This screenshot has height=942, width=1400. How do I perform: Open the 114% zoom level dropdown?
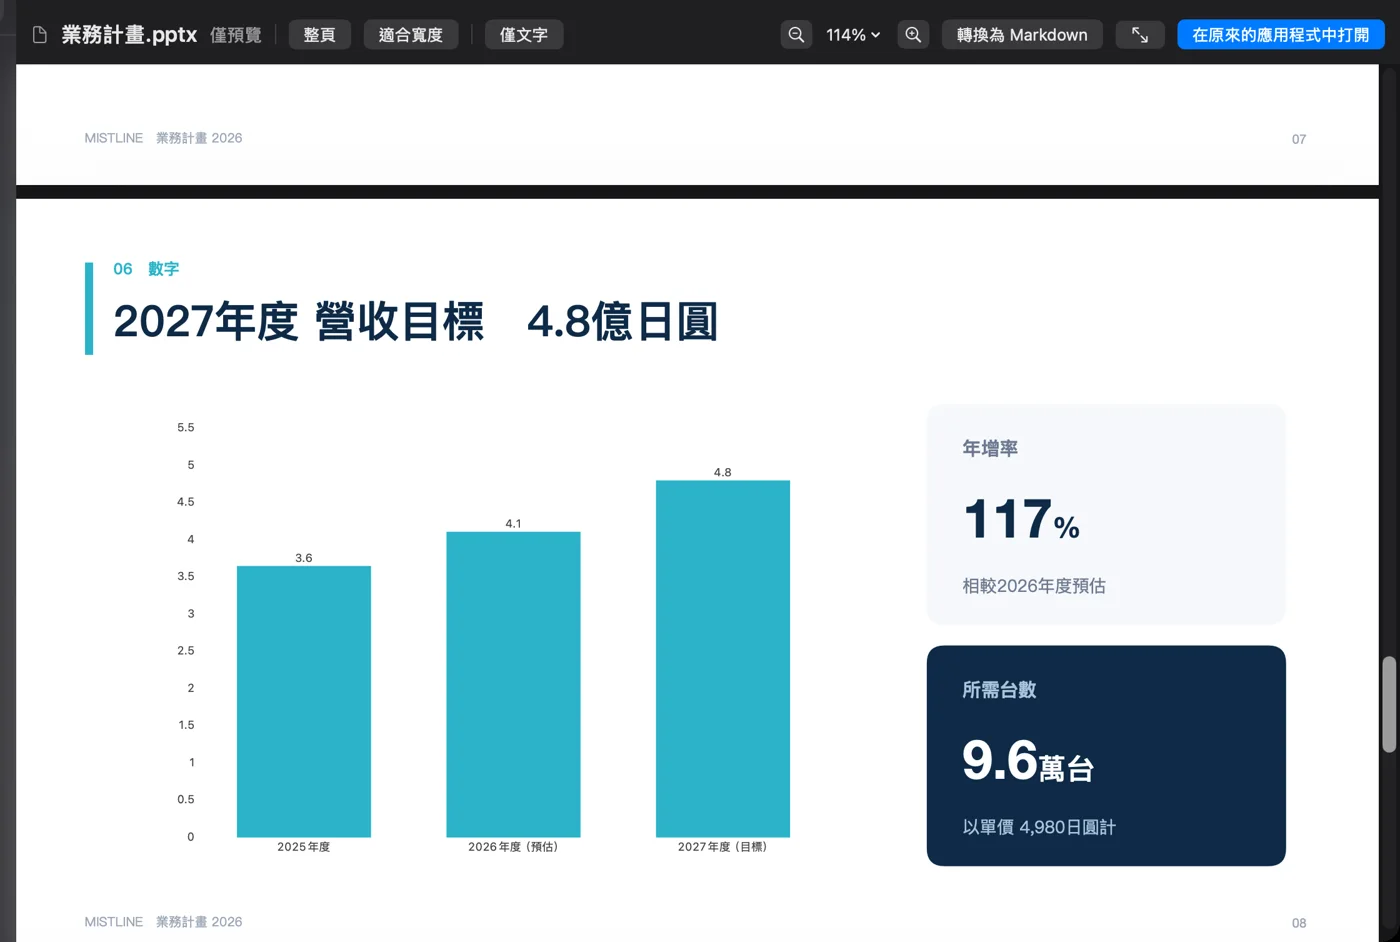pos(853,35)
